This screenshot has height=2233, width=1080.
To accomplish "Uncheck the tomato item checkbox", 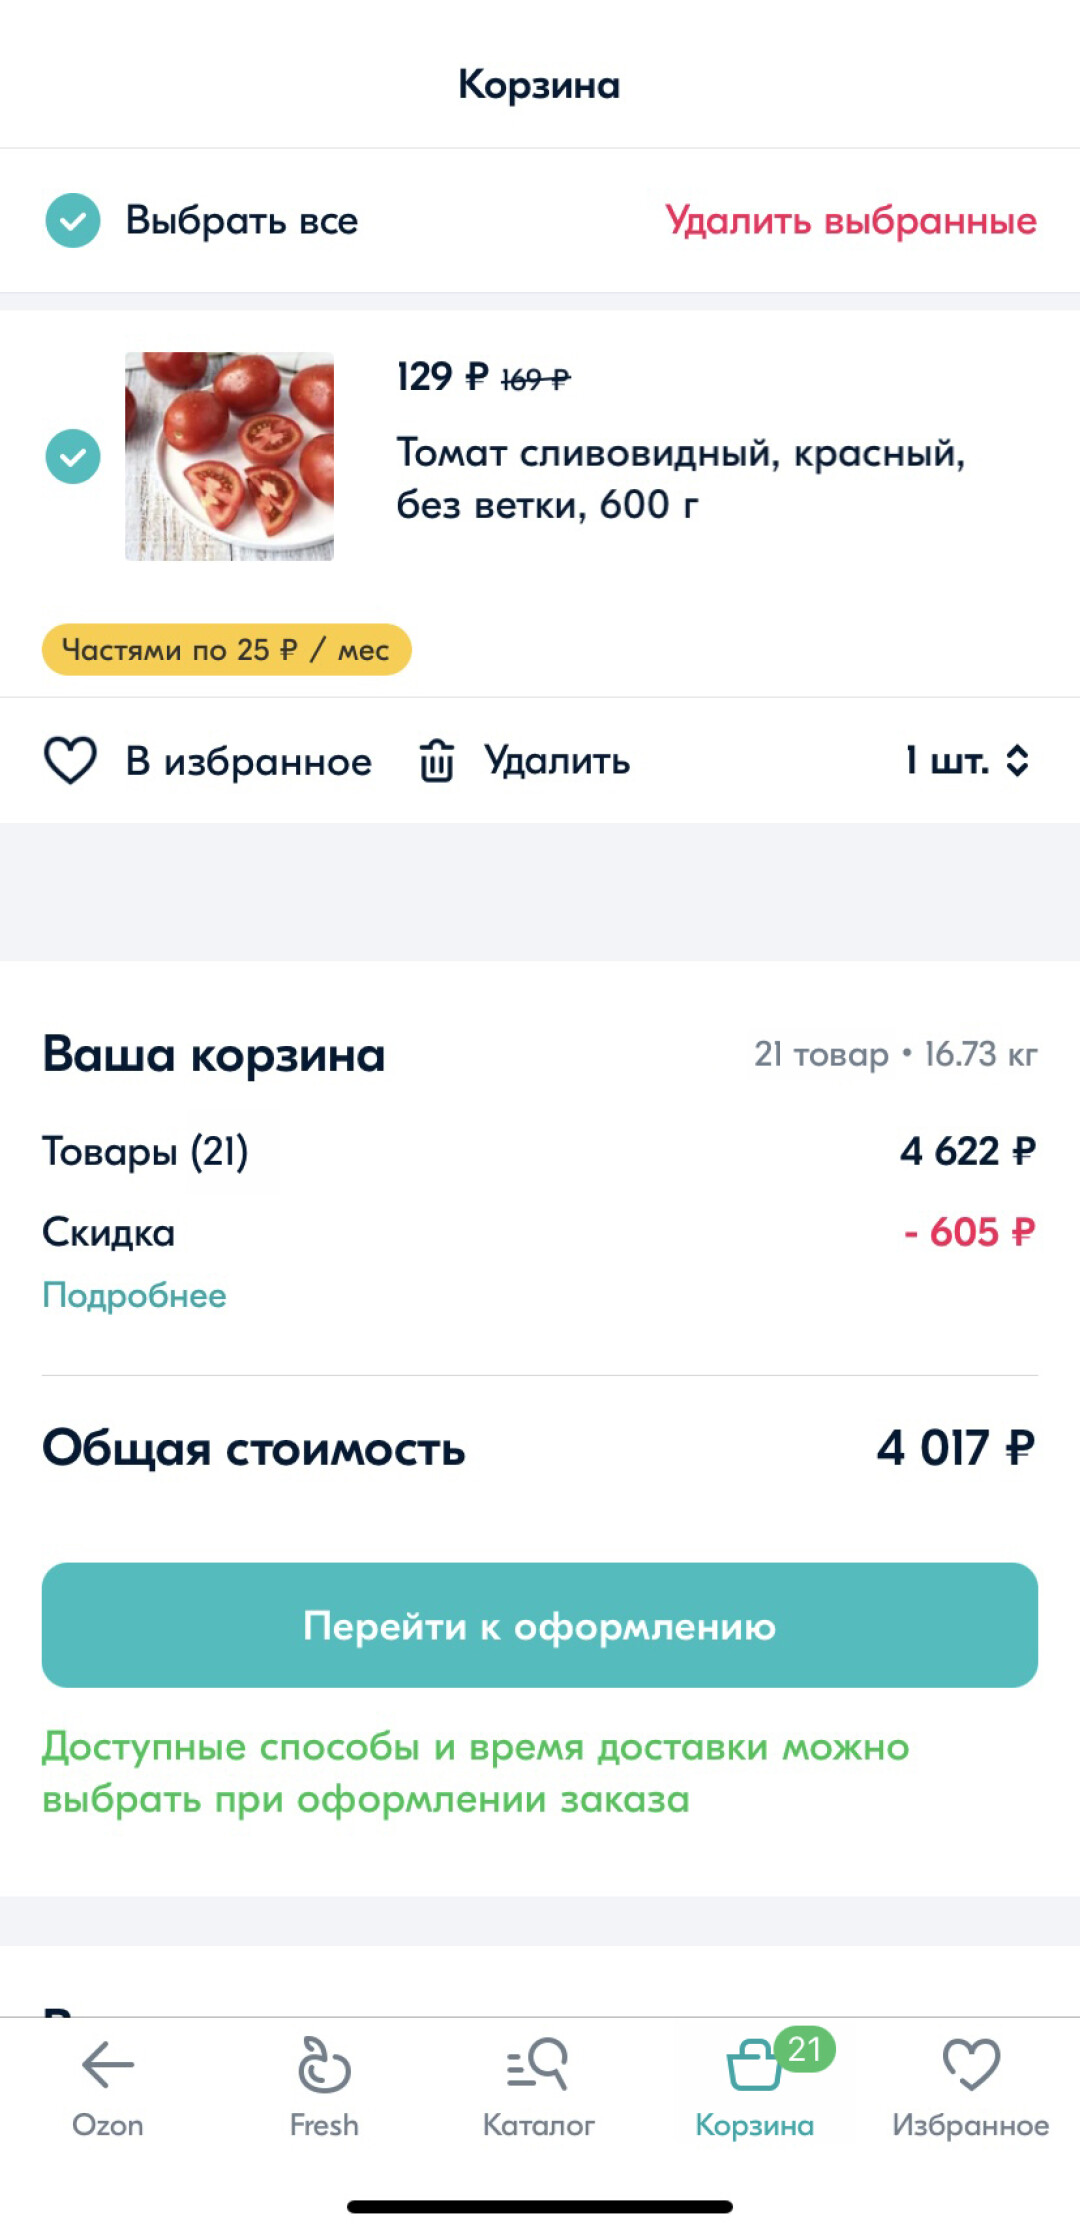I will 73,457.
